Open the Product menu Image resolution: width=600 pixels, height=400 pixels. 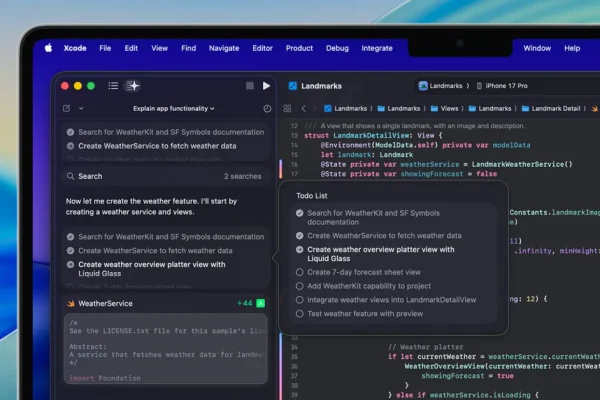[299, 48]
